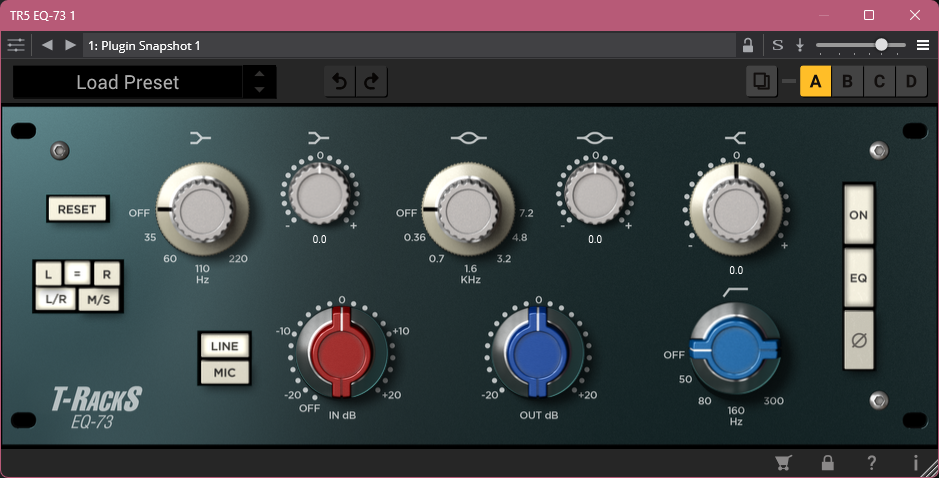
Task: Click the high shelf gain knob
Action: pos(736,210)
